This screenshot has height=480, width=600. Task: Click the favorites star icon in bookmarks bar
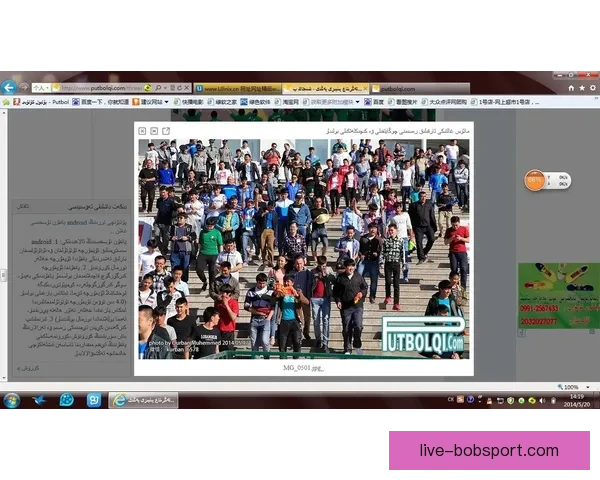[6, 101]
